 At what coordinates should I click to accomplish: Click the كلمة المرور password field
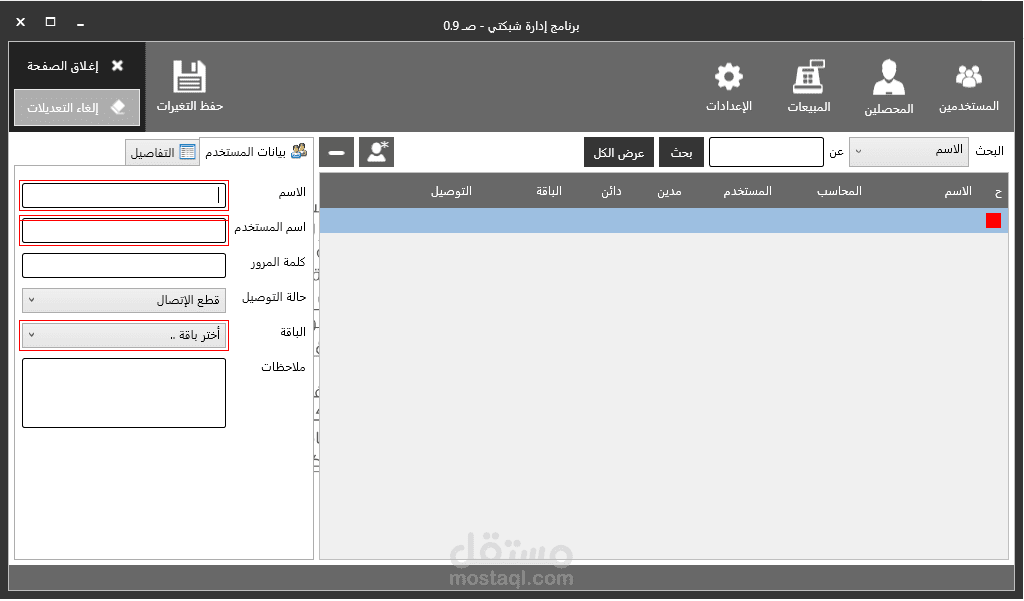[123, 265]
